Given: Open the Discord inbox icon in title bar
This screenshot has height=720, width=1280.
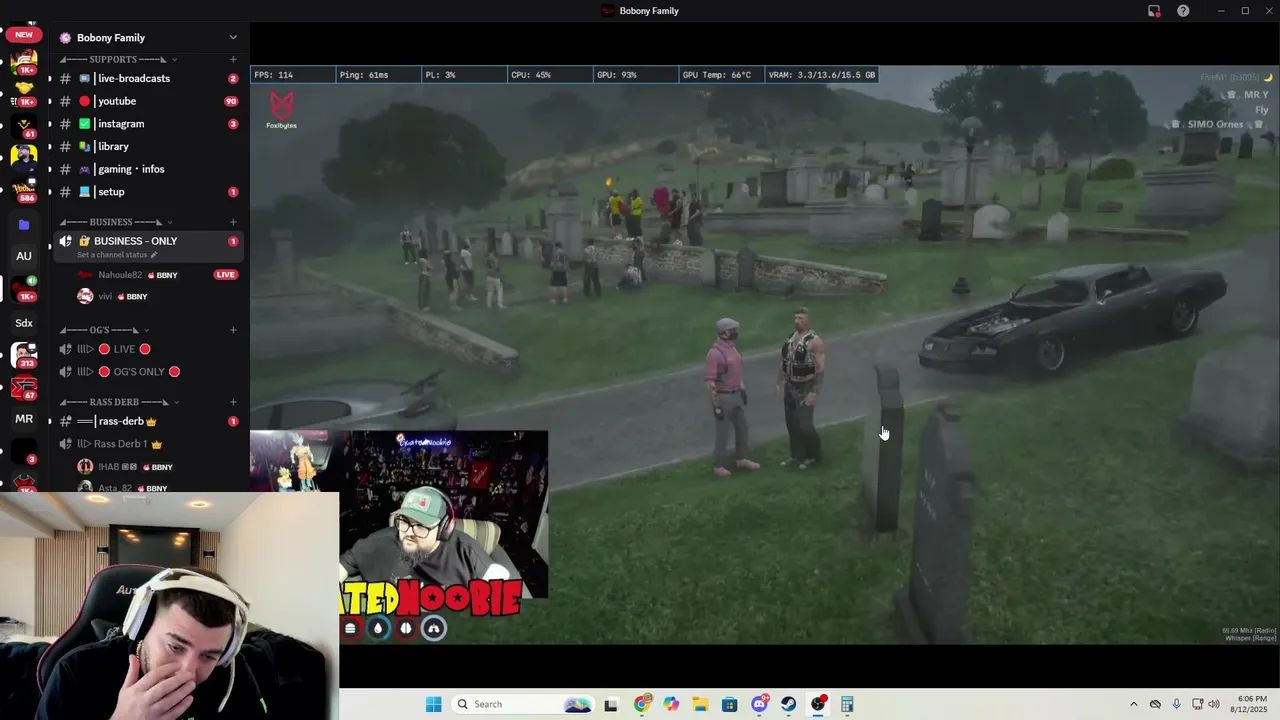Looking at the screenshot, I should pos(1154,11).
